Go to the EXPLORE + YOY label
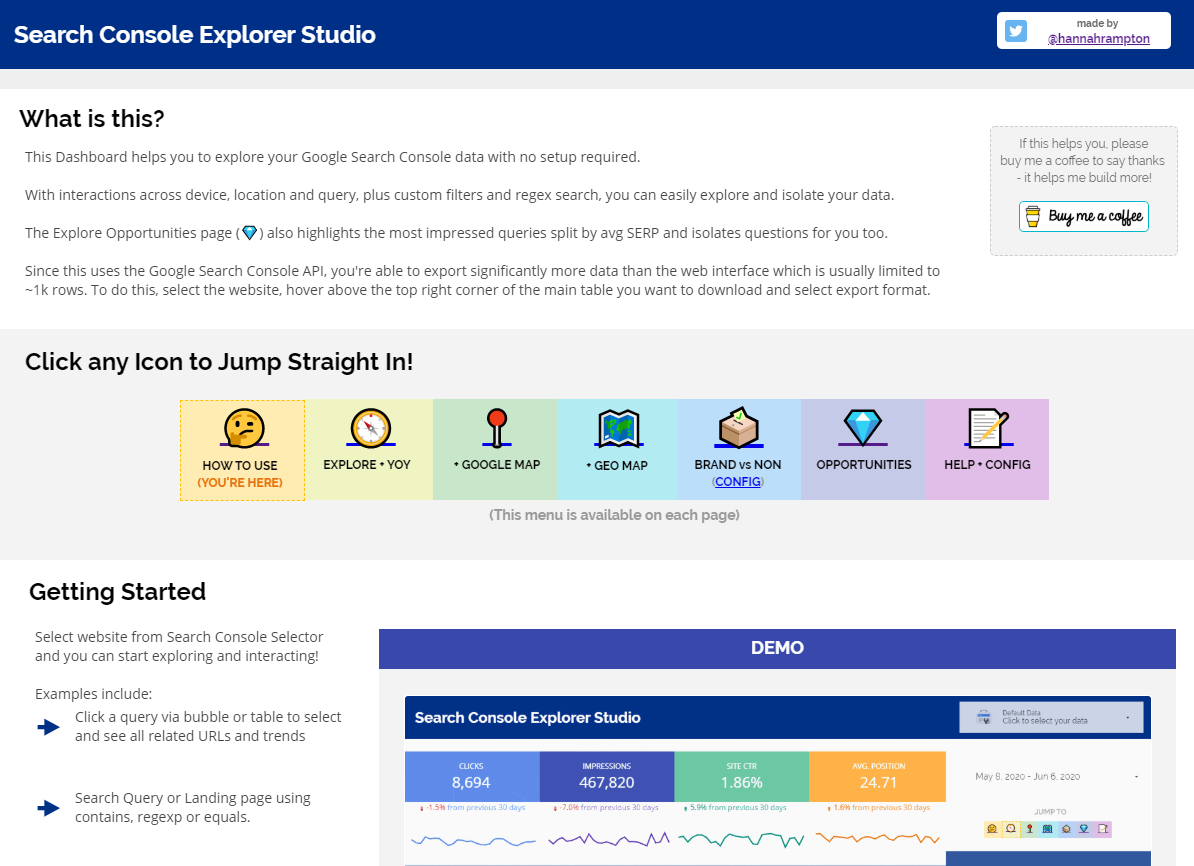1194x866 pixels. (x=367, y=465)
